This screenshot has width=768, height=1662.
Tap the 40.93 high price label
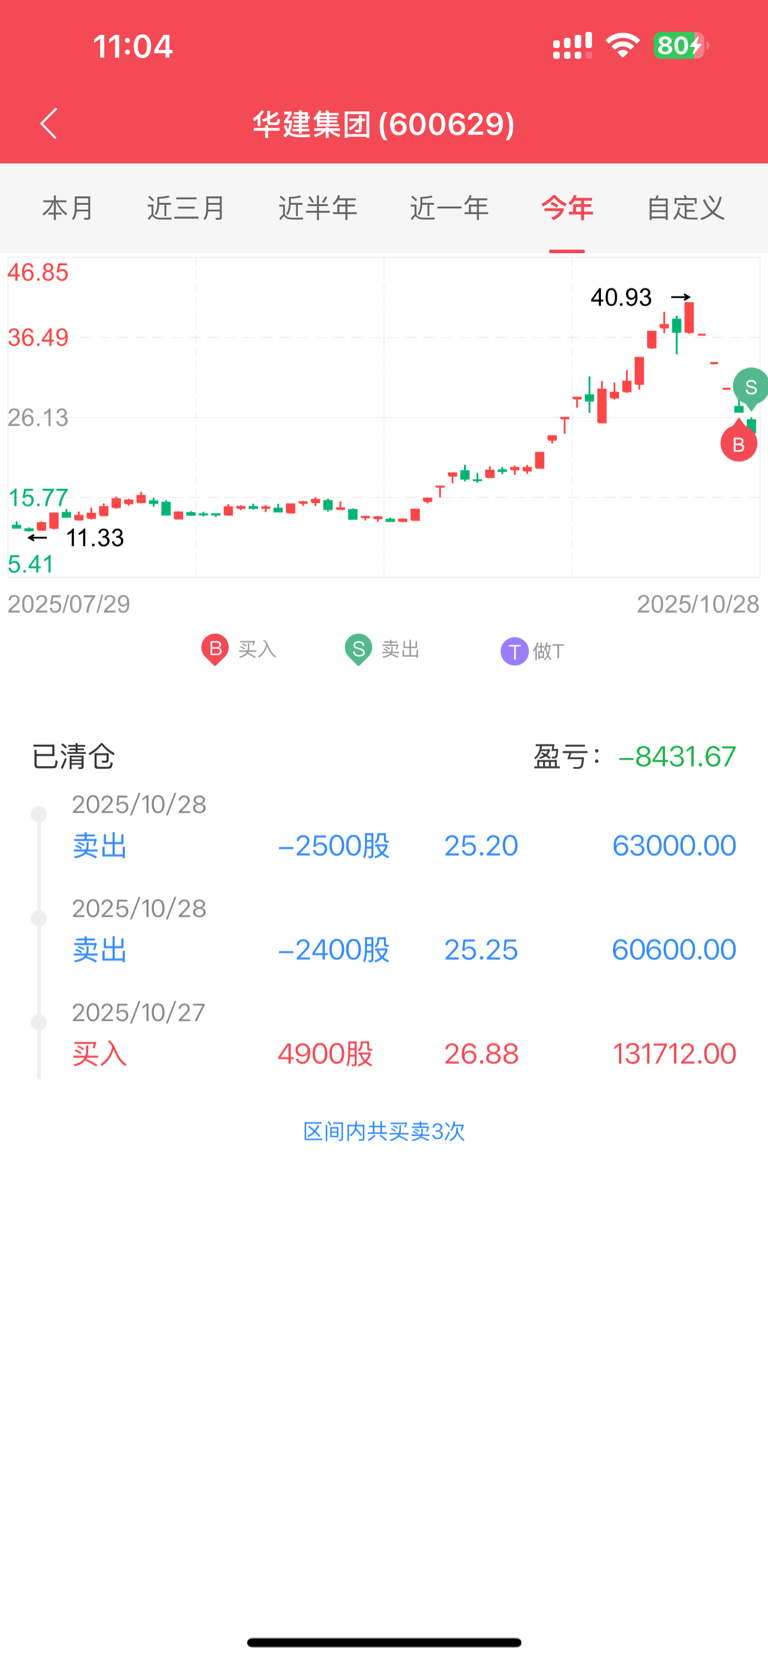click(621, 297)
